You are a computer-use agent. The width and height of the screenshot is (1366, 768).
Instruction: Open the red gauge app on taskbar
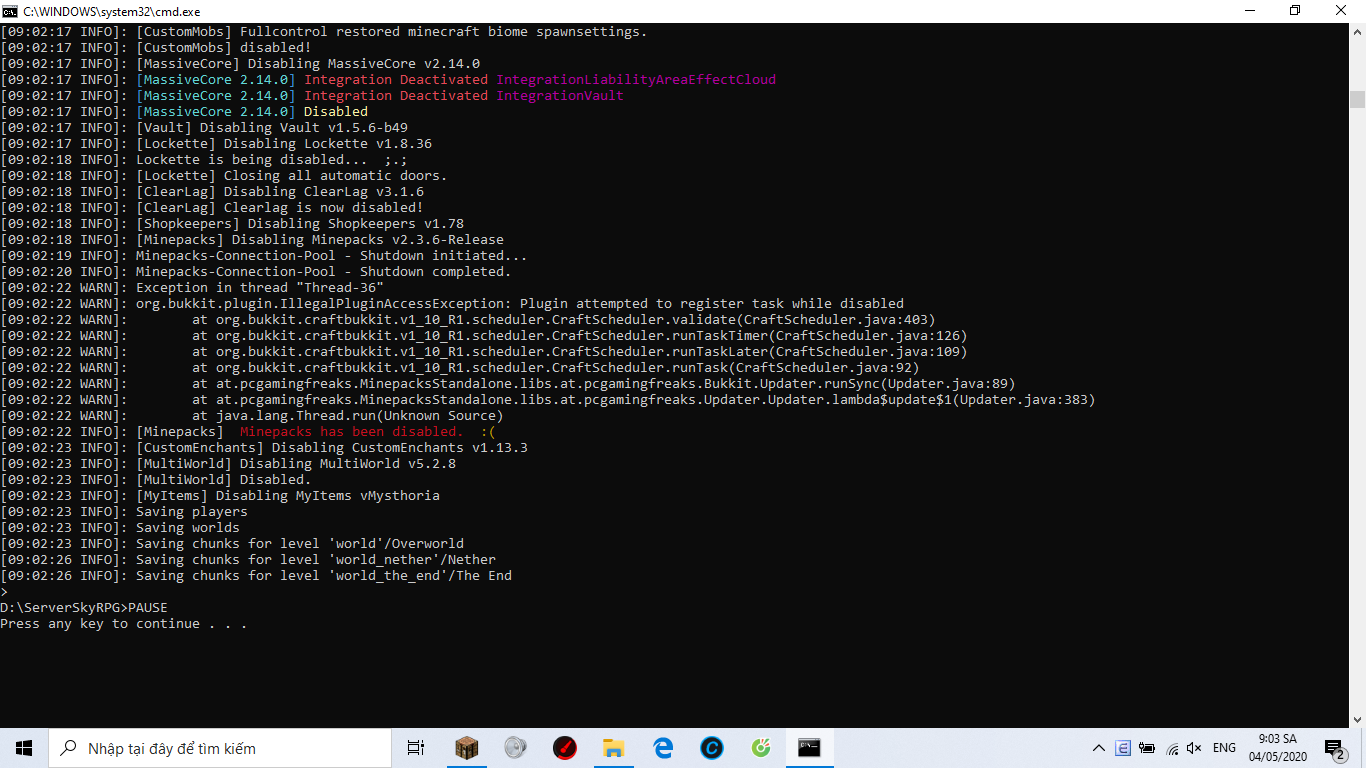click(564, 748)
